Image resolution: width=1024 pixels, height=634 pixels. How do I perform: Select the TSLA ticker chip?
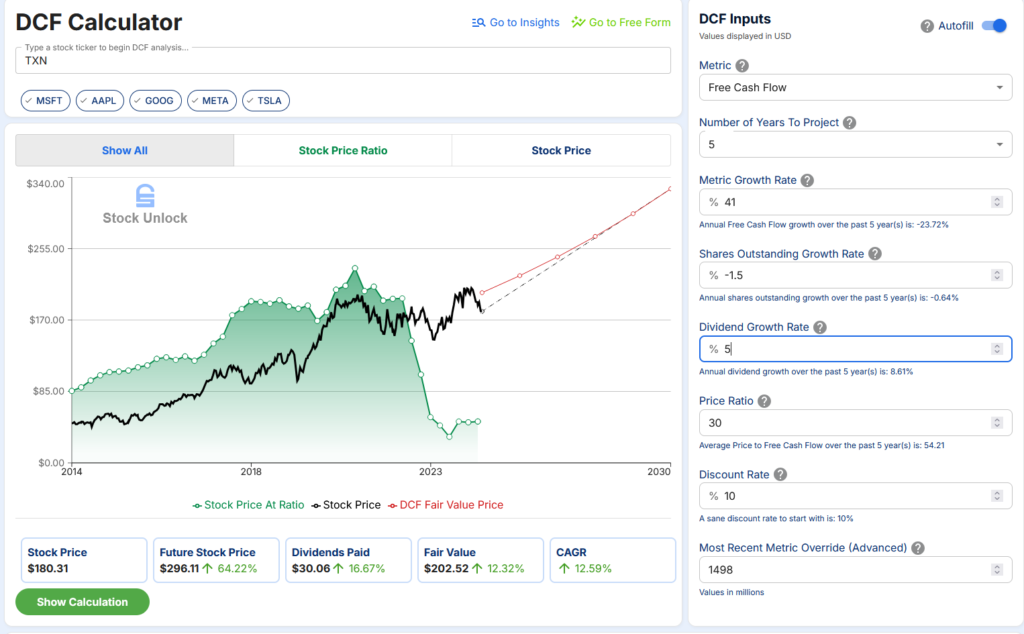tap(266, 101)
